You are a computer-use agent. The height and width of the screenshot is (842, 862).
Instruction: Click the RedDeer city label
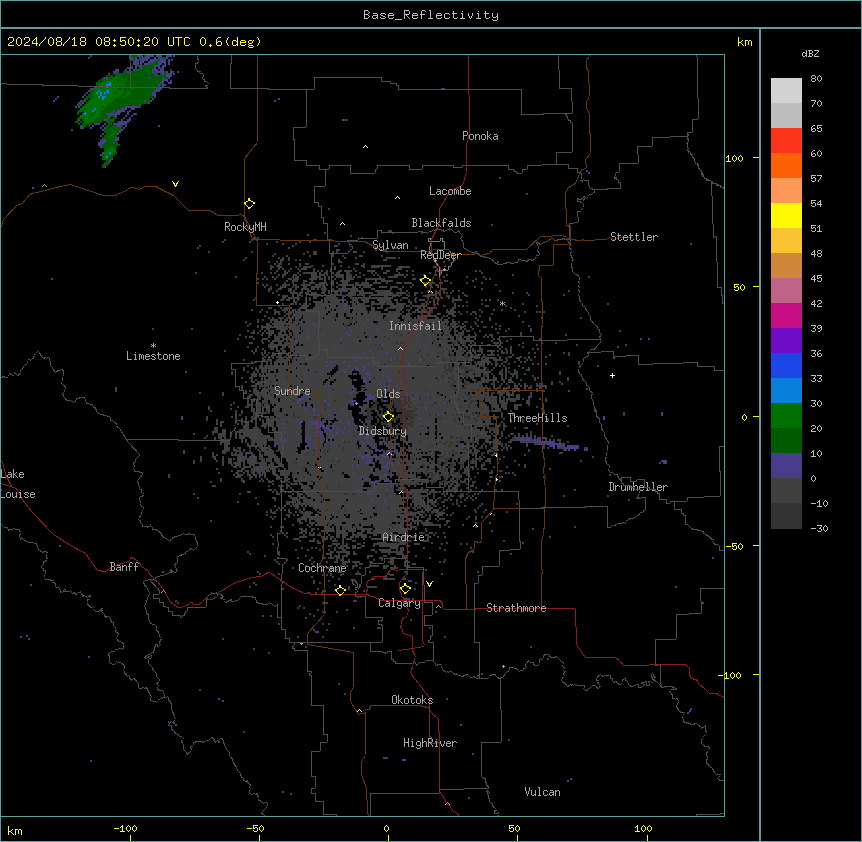click(440, 255)
